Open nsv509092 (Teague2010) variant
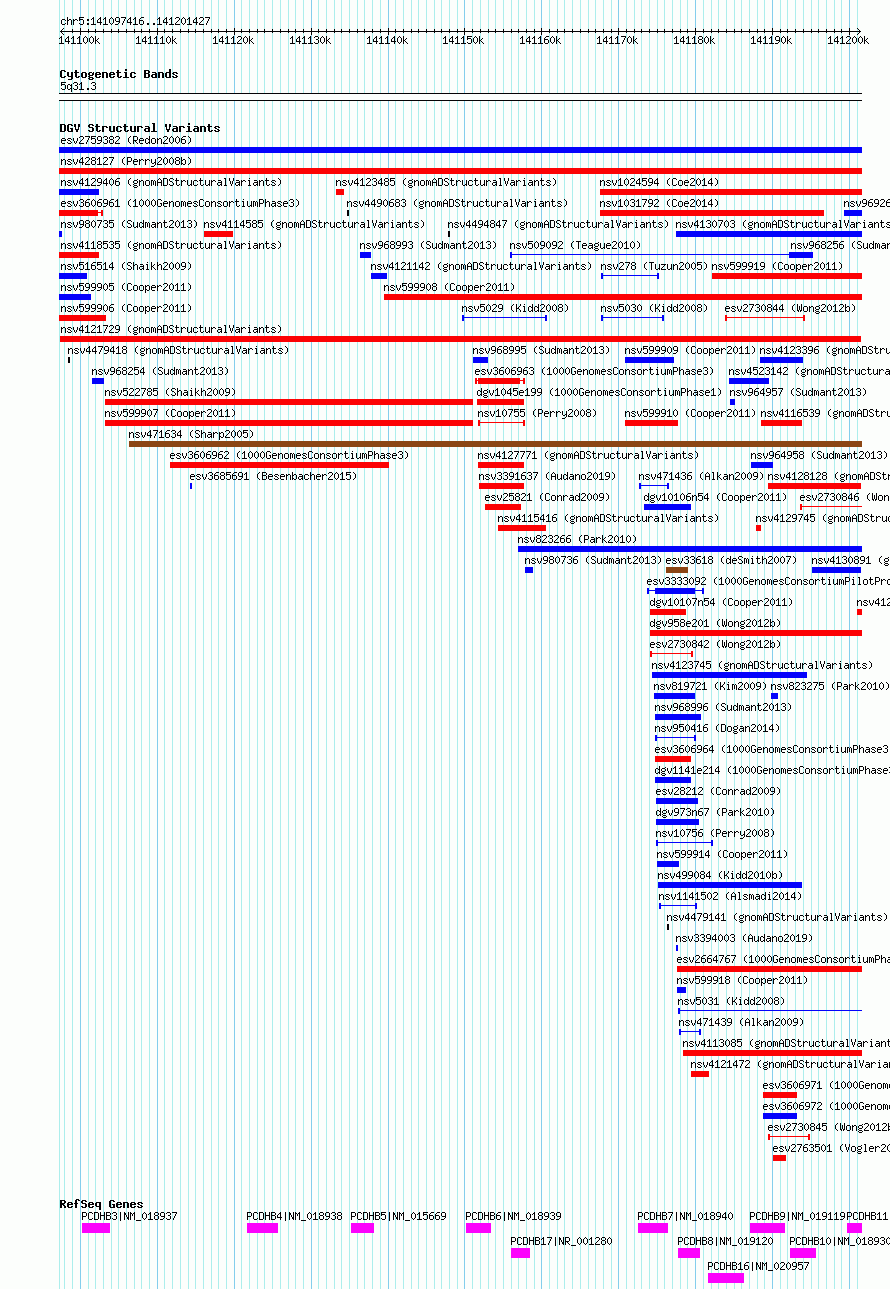 pos(575,245)
